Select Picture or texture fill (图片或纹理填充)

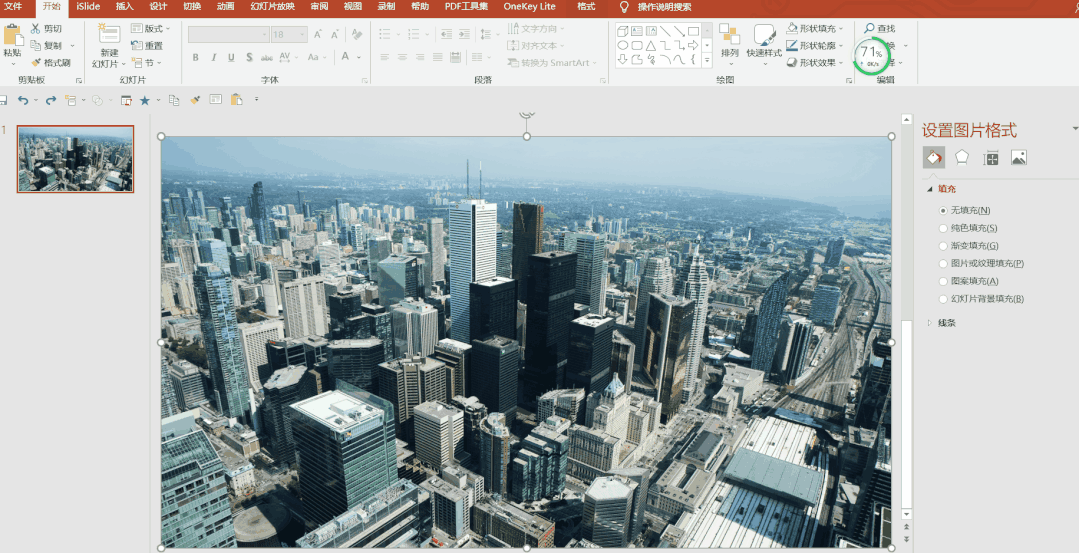point(943,263)
